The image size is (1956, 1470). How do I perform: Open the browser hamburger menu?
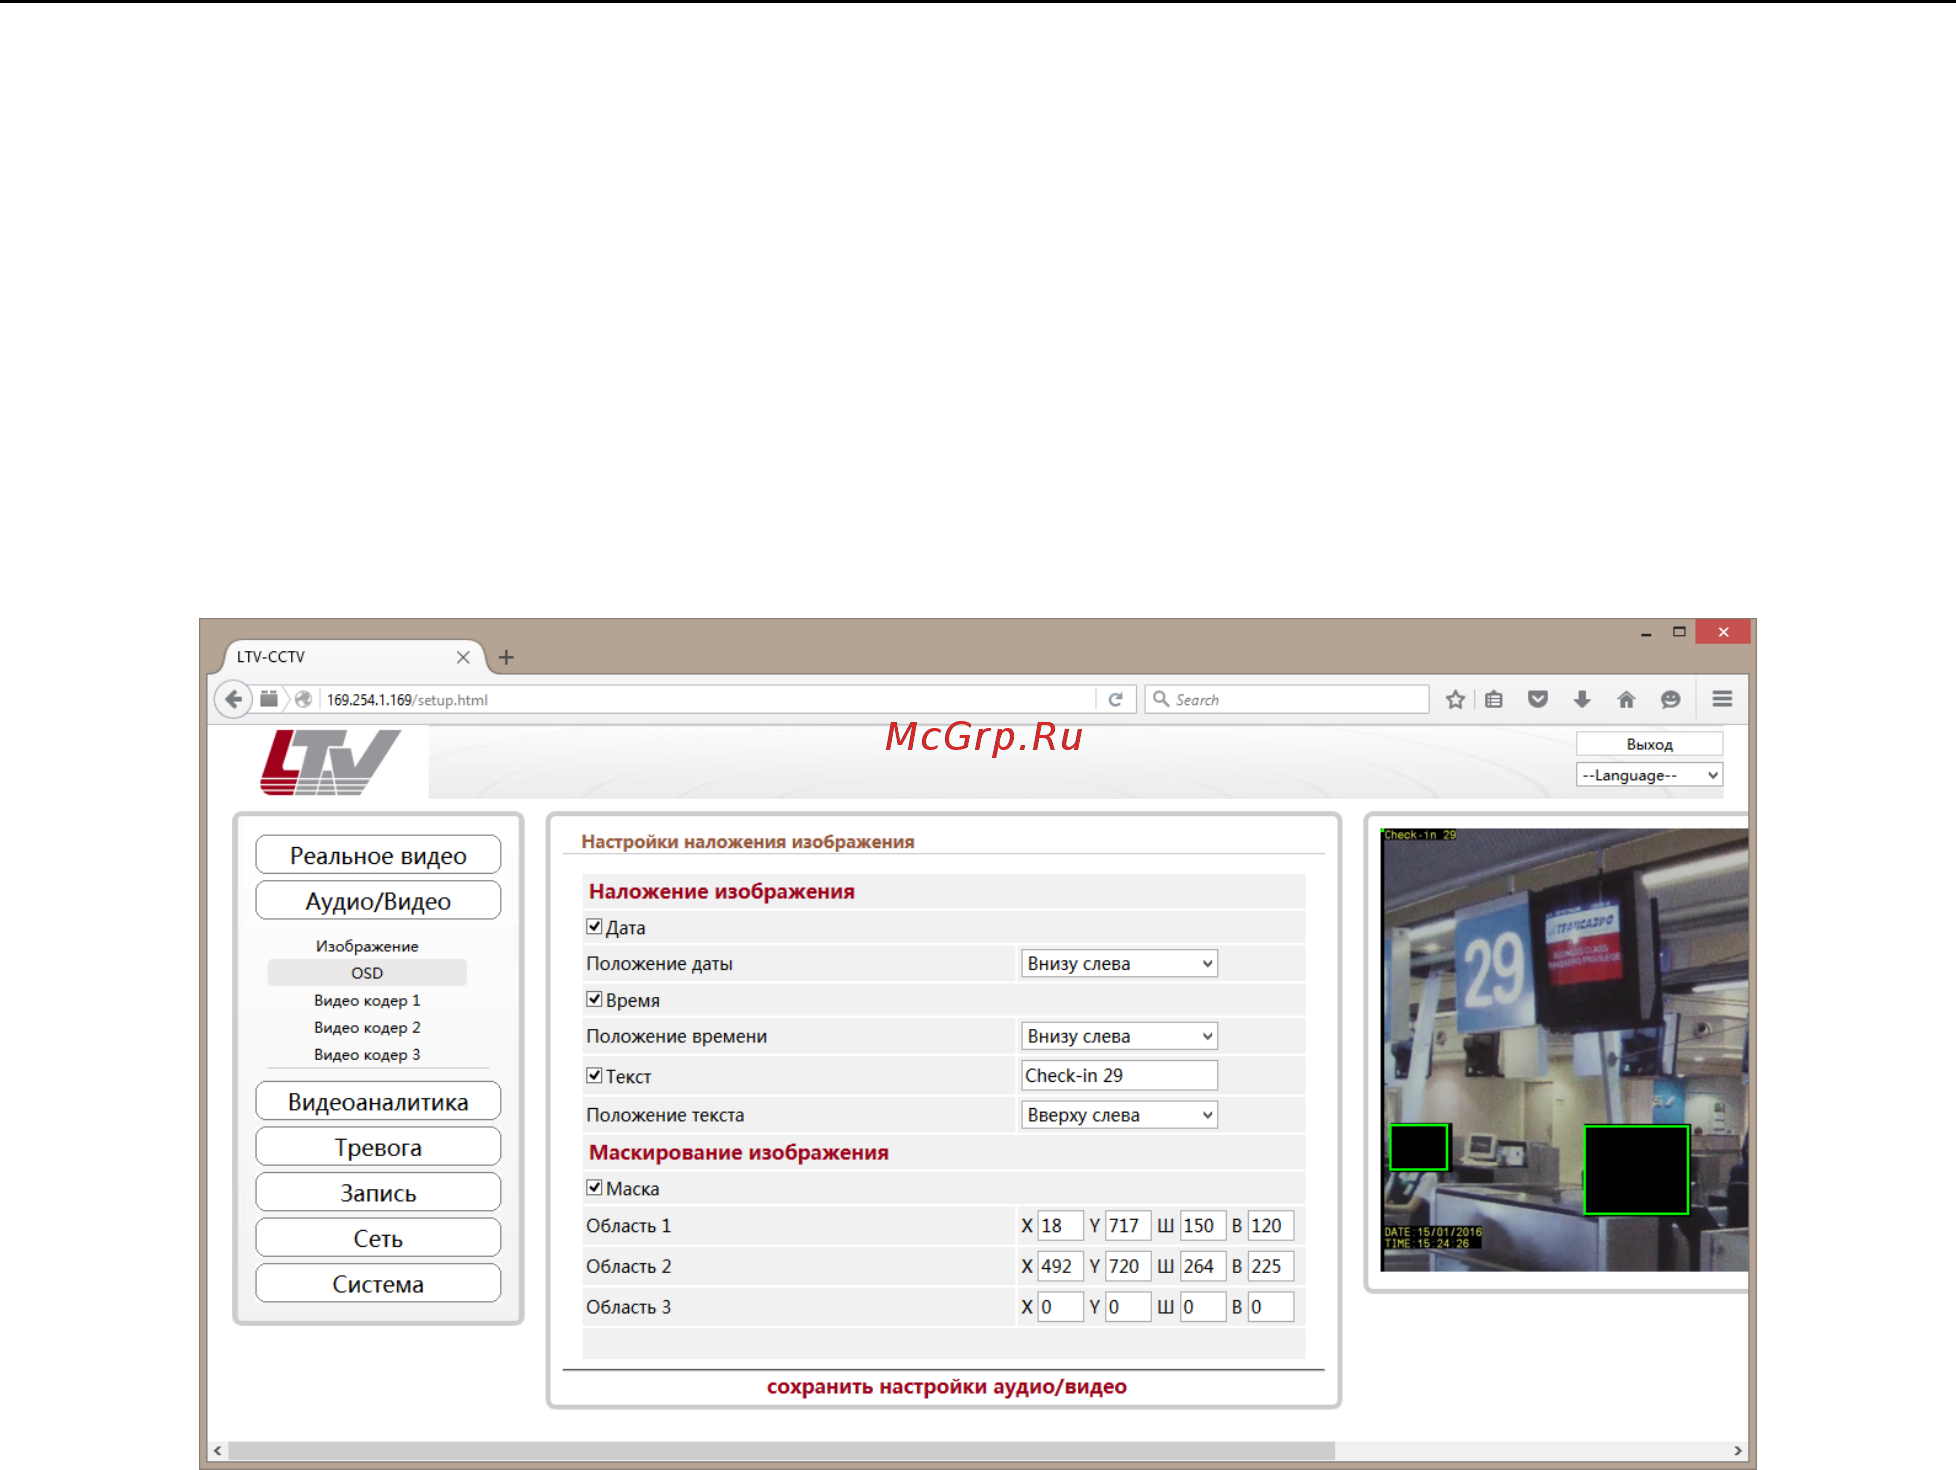point(1722,699)
